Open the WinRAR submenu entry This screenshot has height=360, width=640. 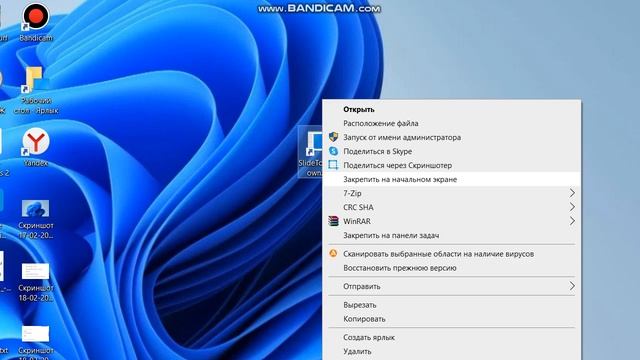point(451,221)
